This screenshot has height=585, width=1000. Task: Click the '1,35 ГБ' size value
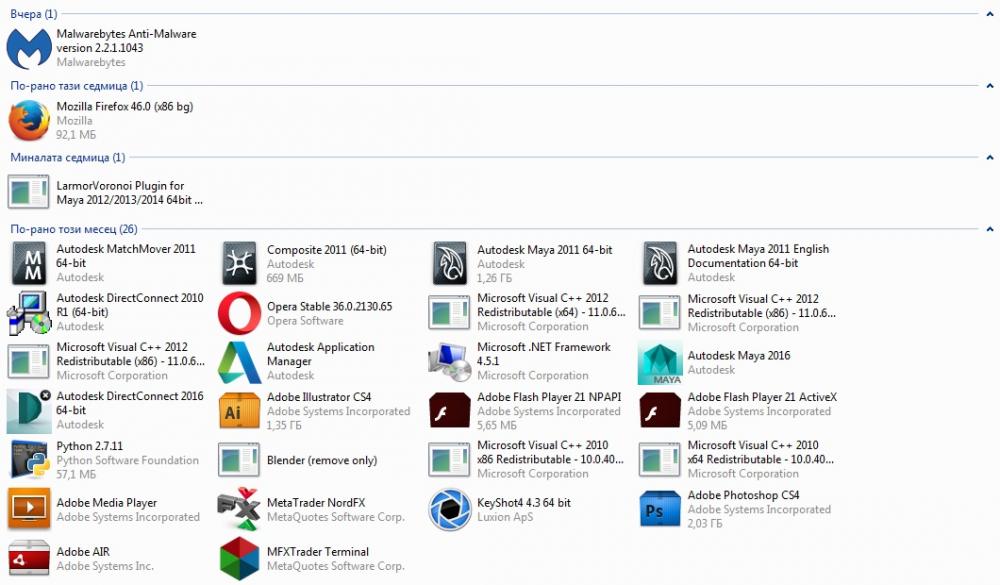click(284, 426)
